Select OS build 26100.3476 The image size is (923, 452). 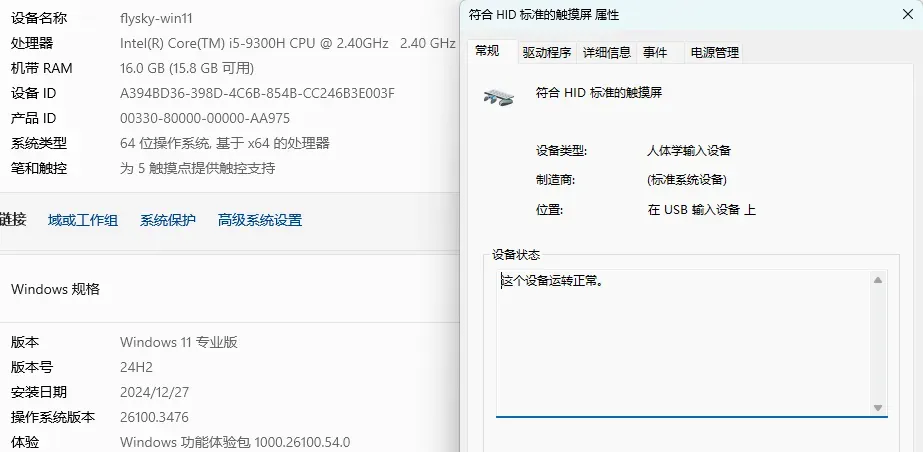pos(154,417)
